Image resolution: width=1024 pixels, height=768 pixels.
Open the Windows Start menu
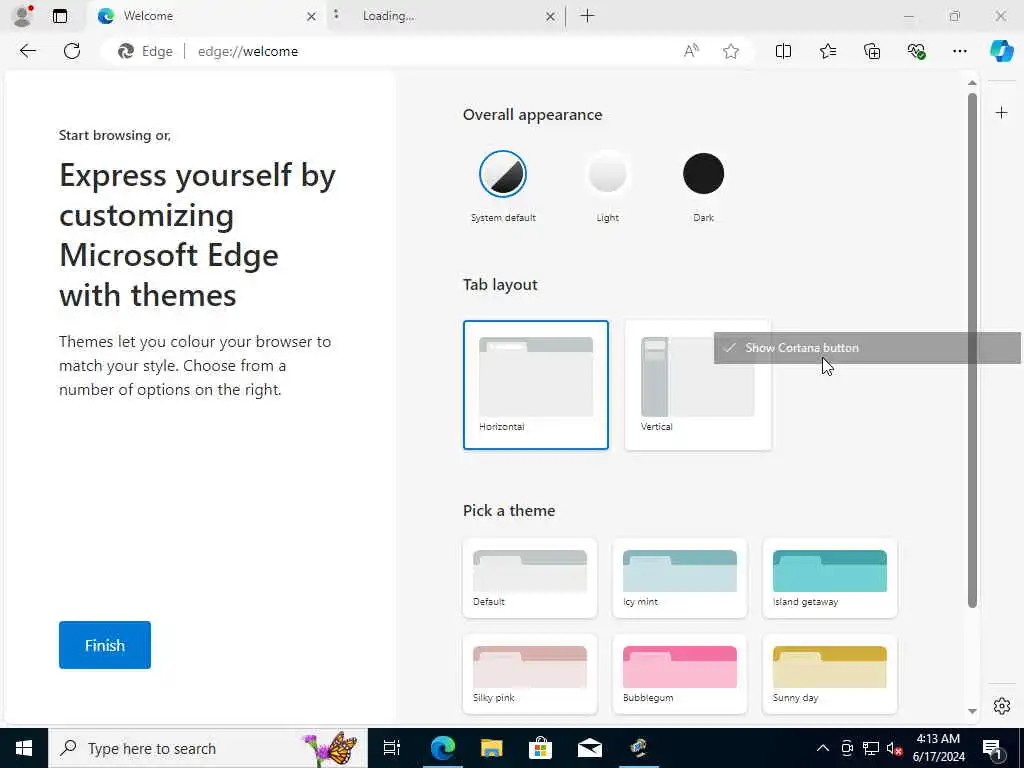tap(24, 748)
